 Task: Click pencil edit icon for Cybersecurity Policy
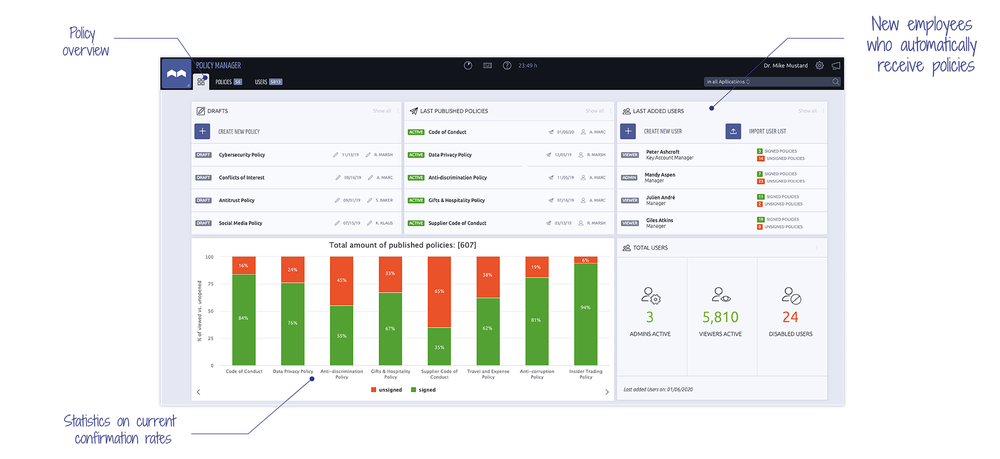coord(337,155)
